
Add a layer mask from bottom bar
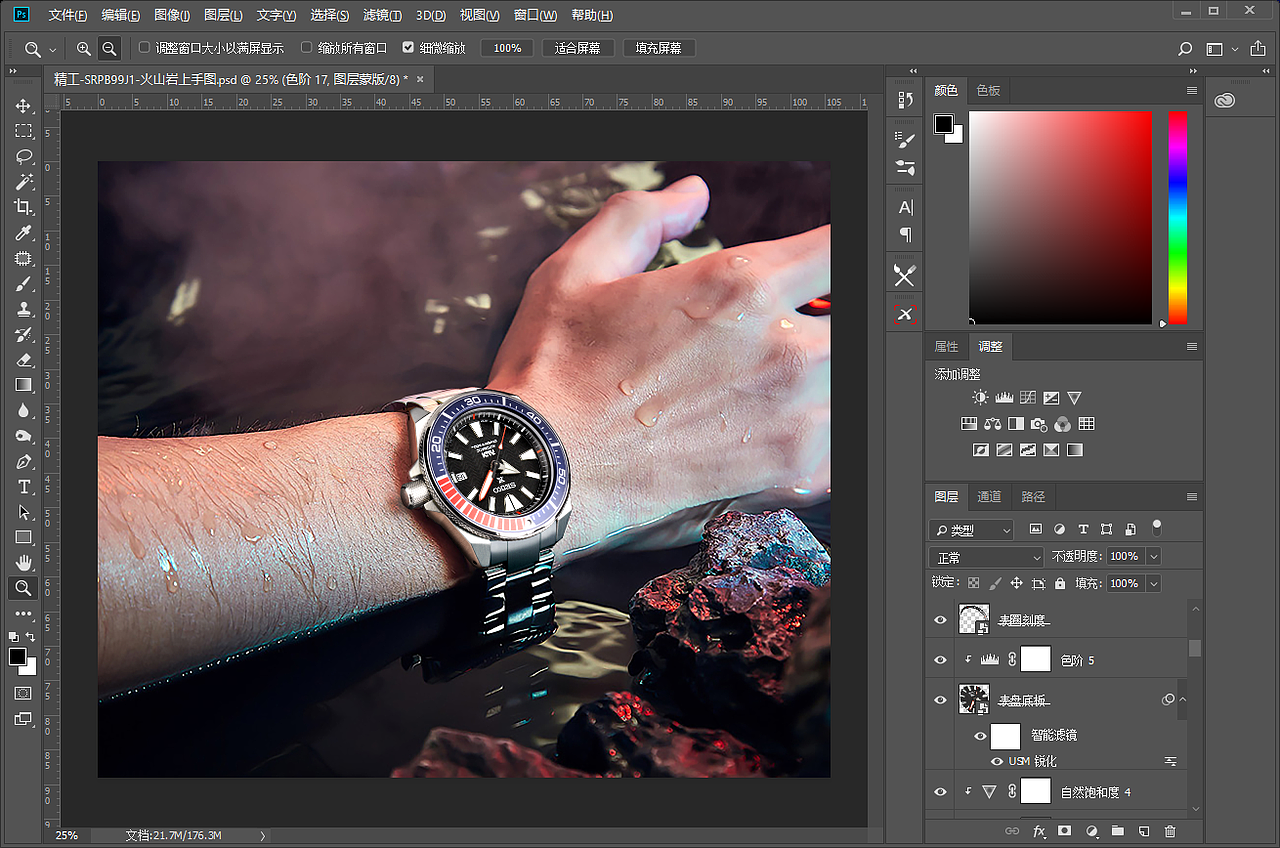1065,831
